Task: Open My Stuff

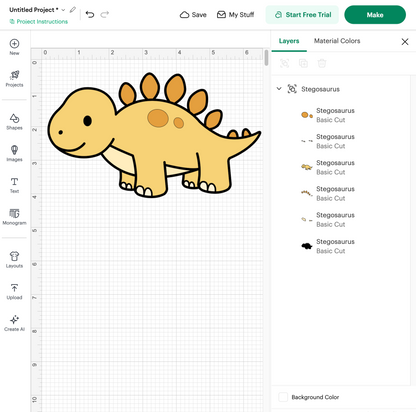Action: 235,15
